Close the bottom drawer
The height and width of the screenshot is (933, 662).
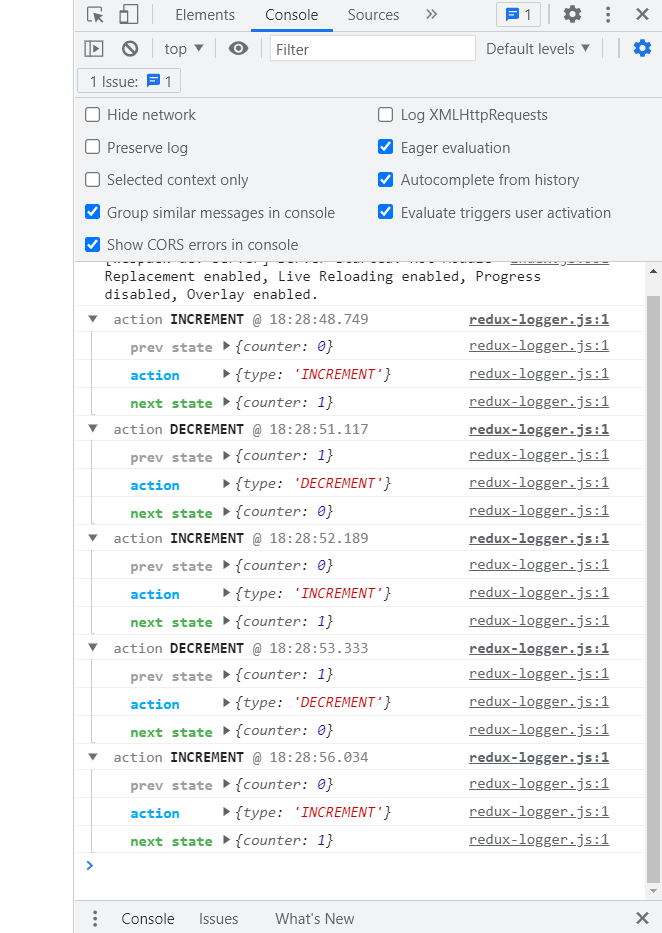642,918
